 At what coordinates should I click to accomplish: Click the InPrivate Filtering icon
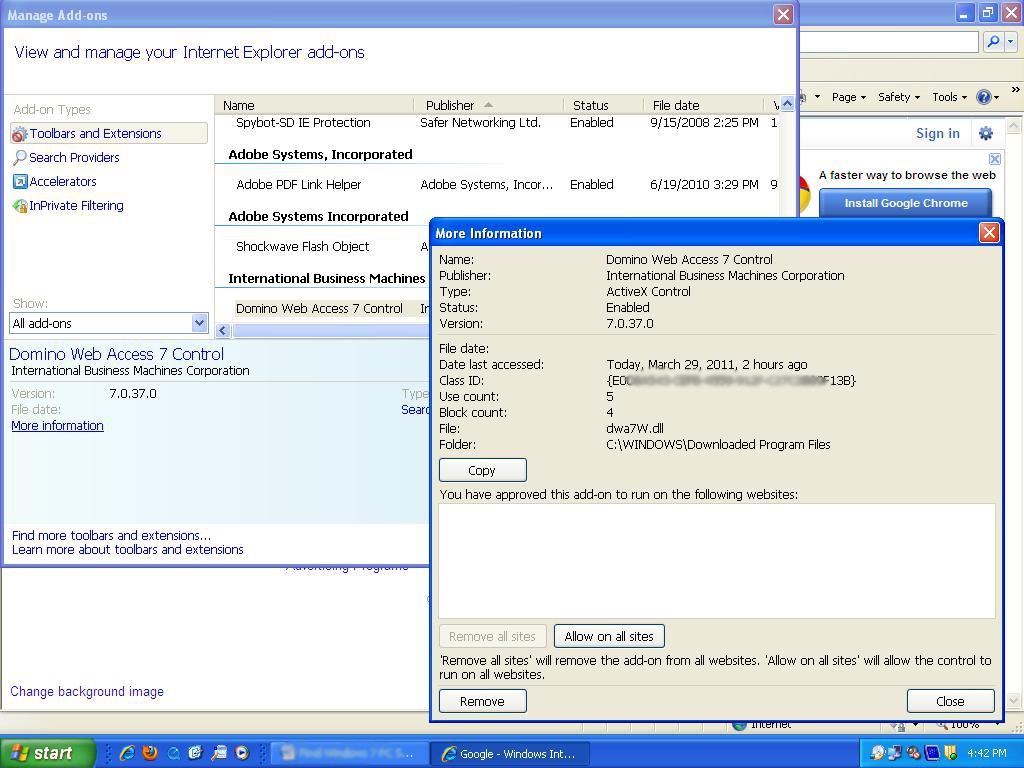(20, 206)
